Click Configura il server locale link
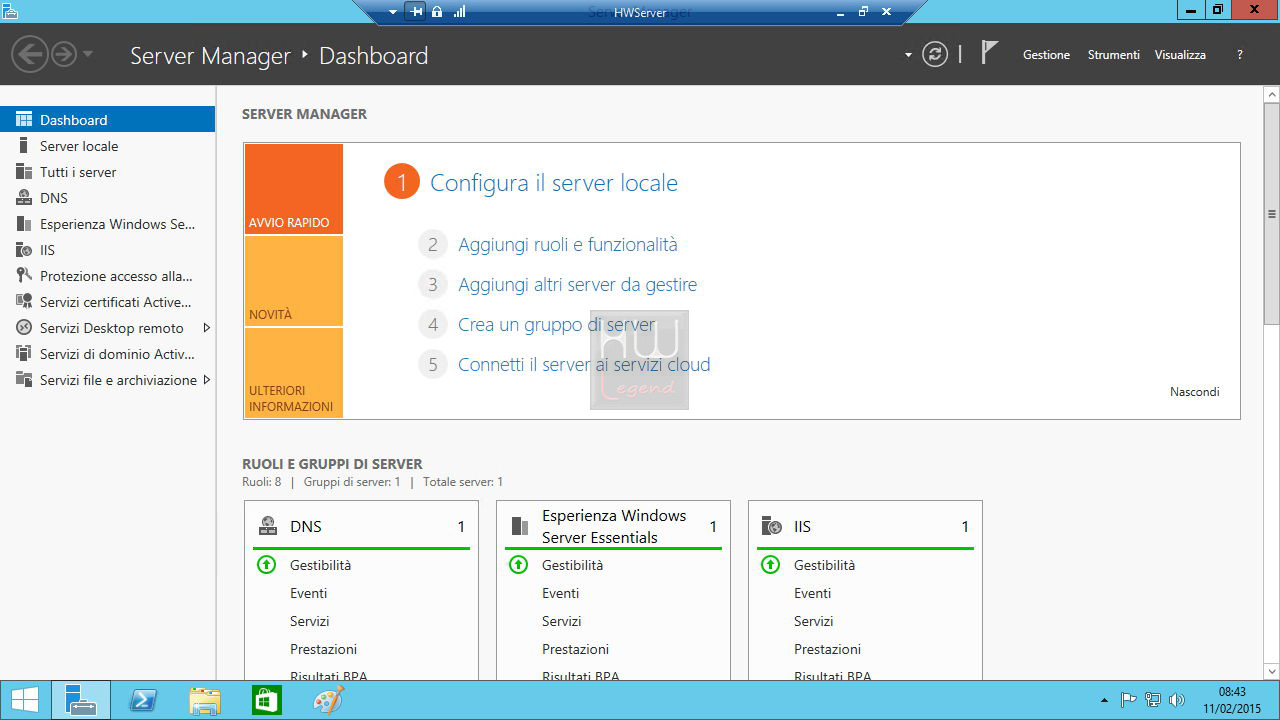 (554, 183)
